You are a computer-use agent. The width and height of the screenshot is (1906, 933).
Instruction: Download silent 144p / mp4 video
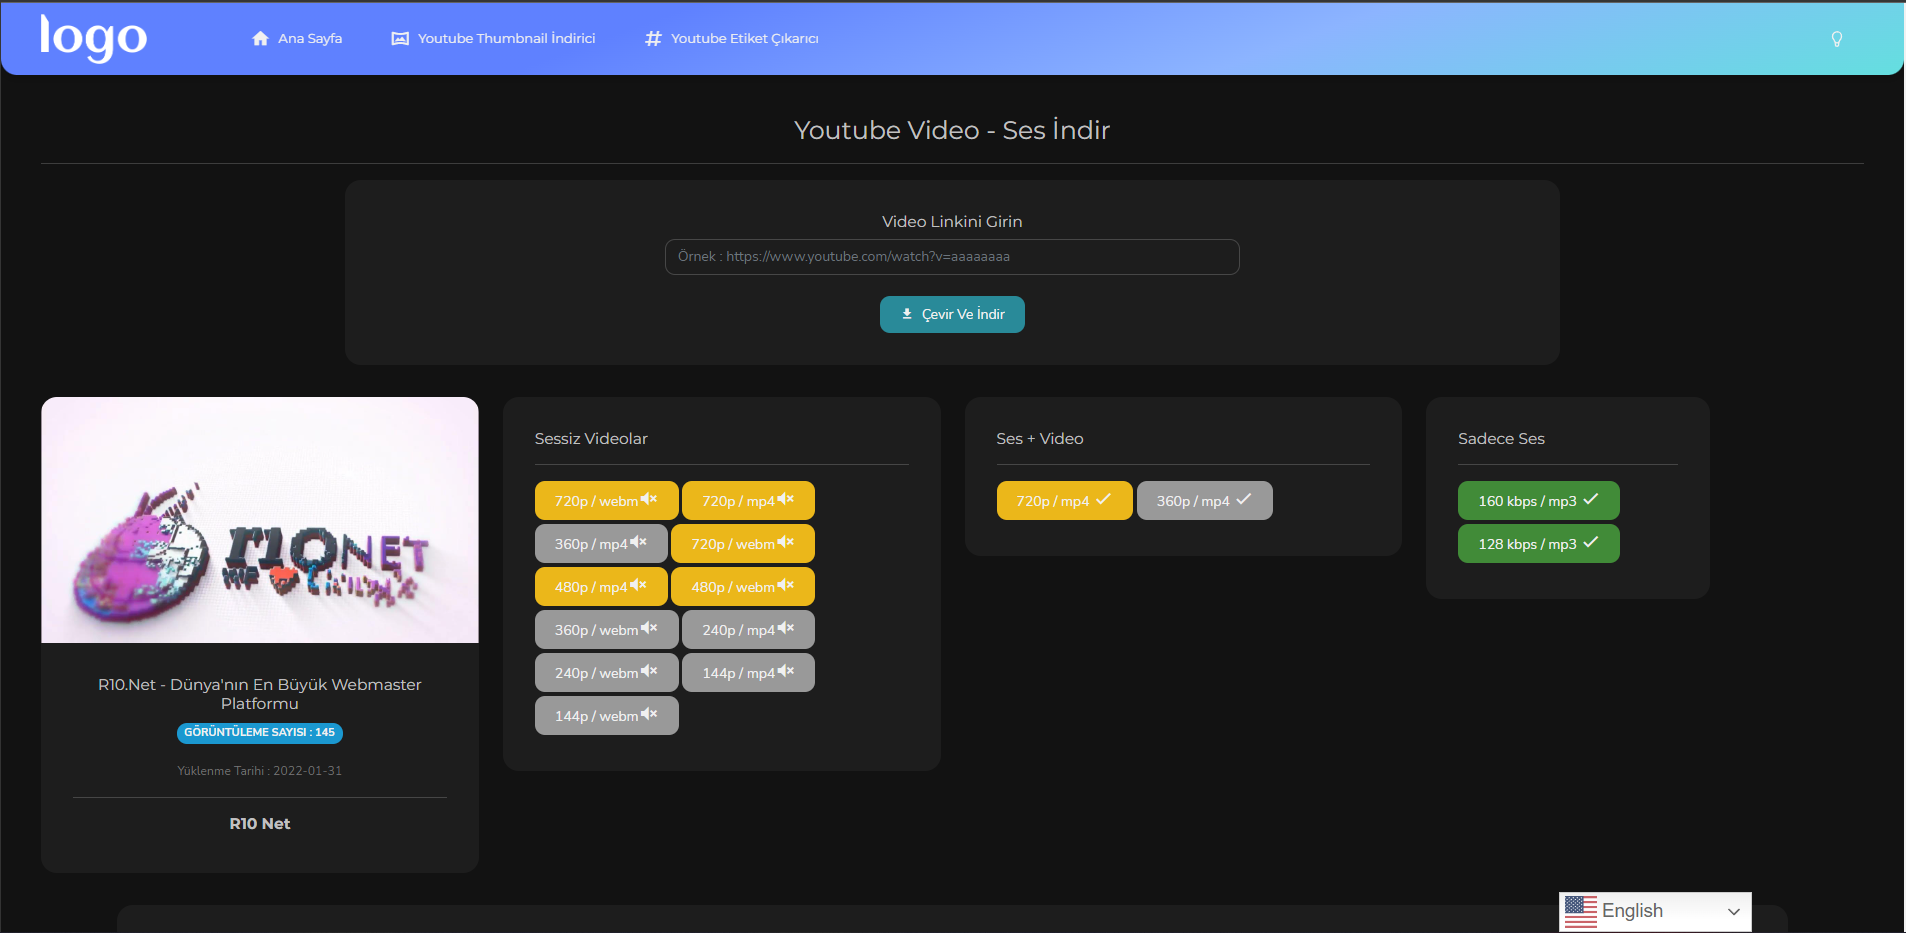click(748, 673)
